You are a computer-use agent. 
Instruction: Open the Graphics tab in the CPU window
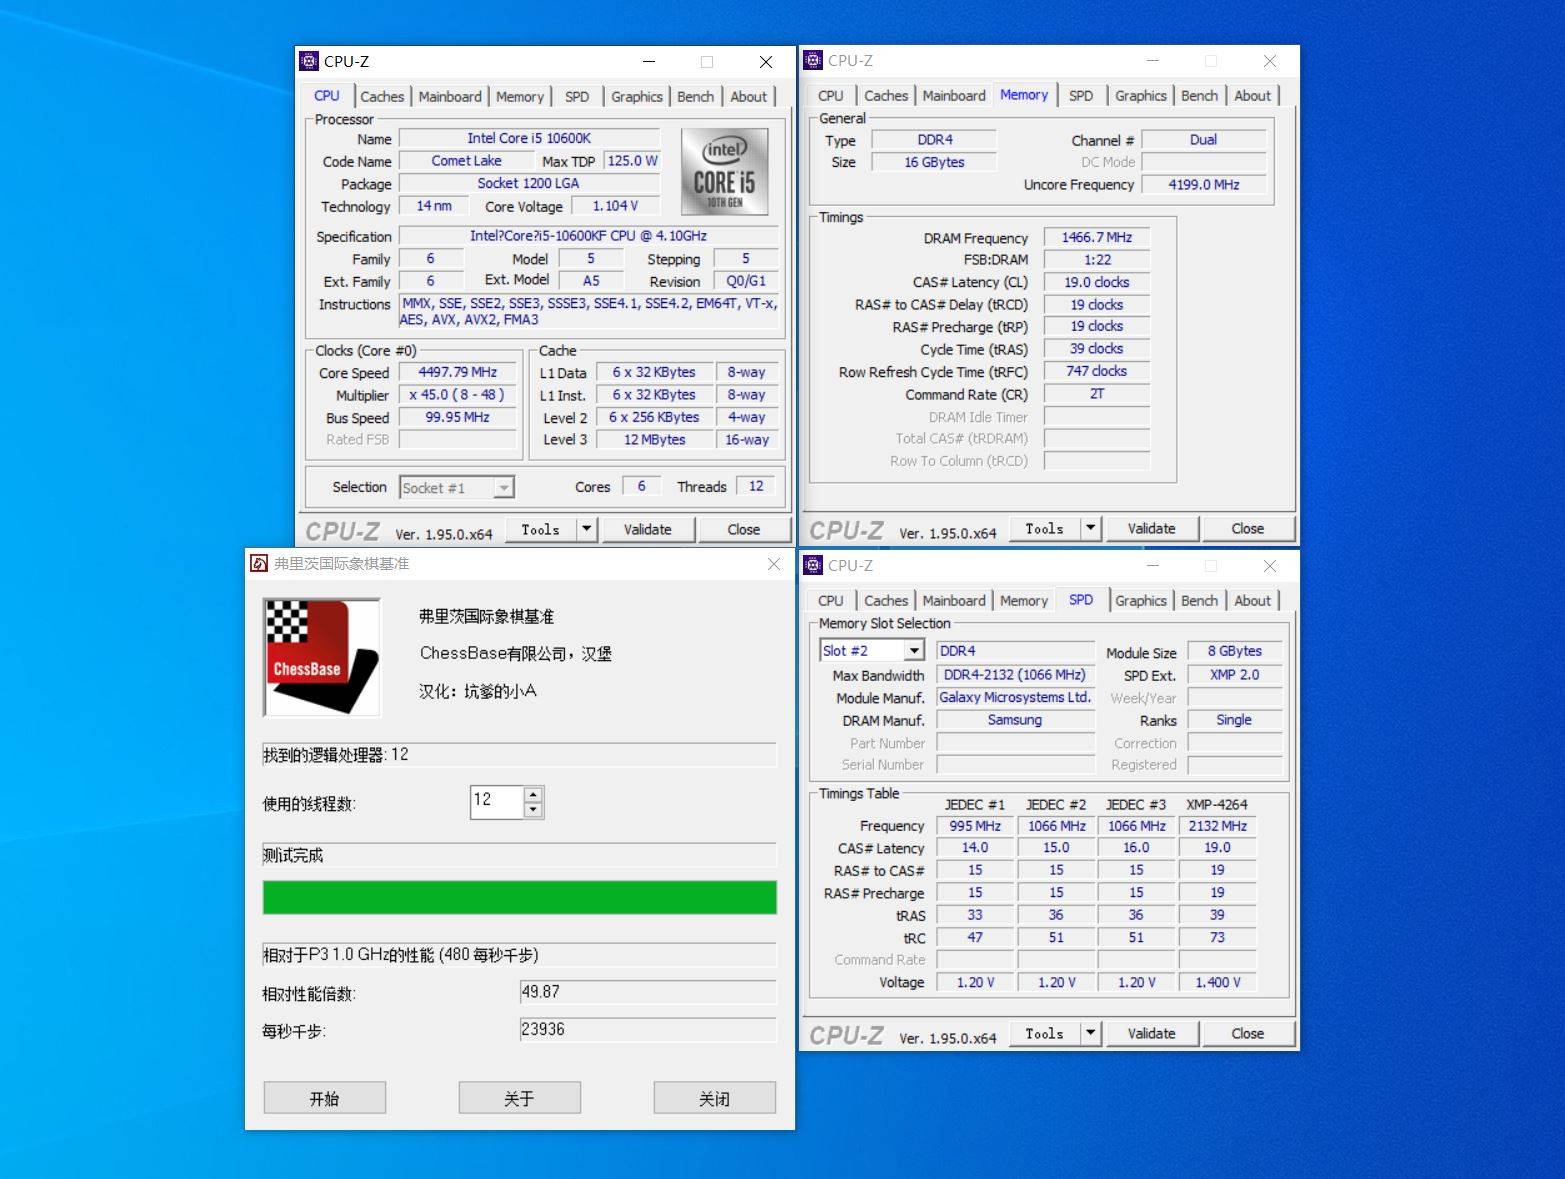point(637,97)
